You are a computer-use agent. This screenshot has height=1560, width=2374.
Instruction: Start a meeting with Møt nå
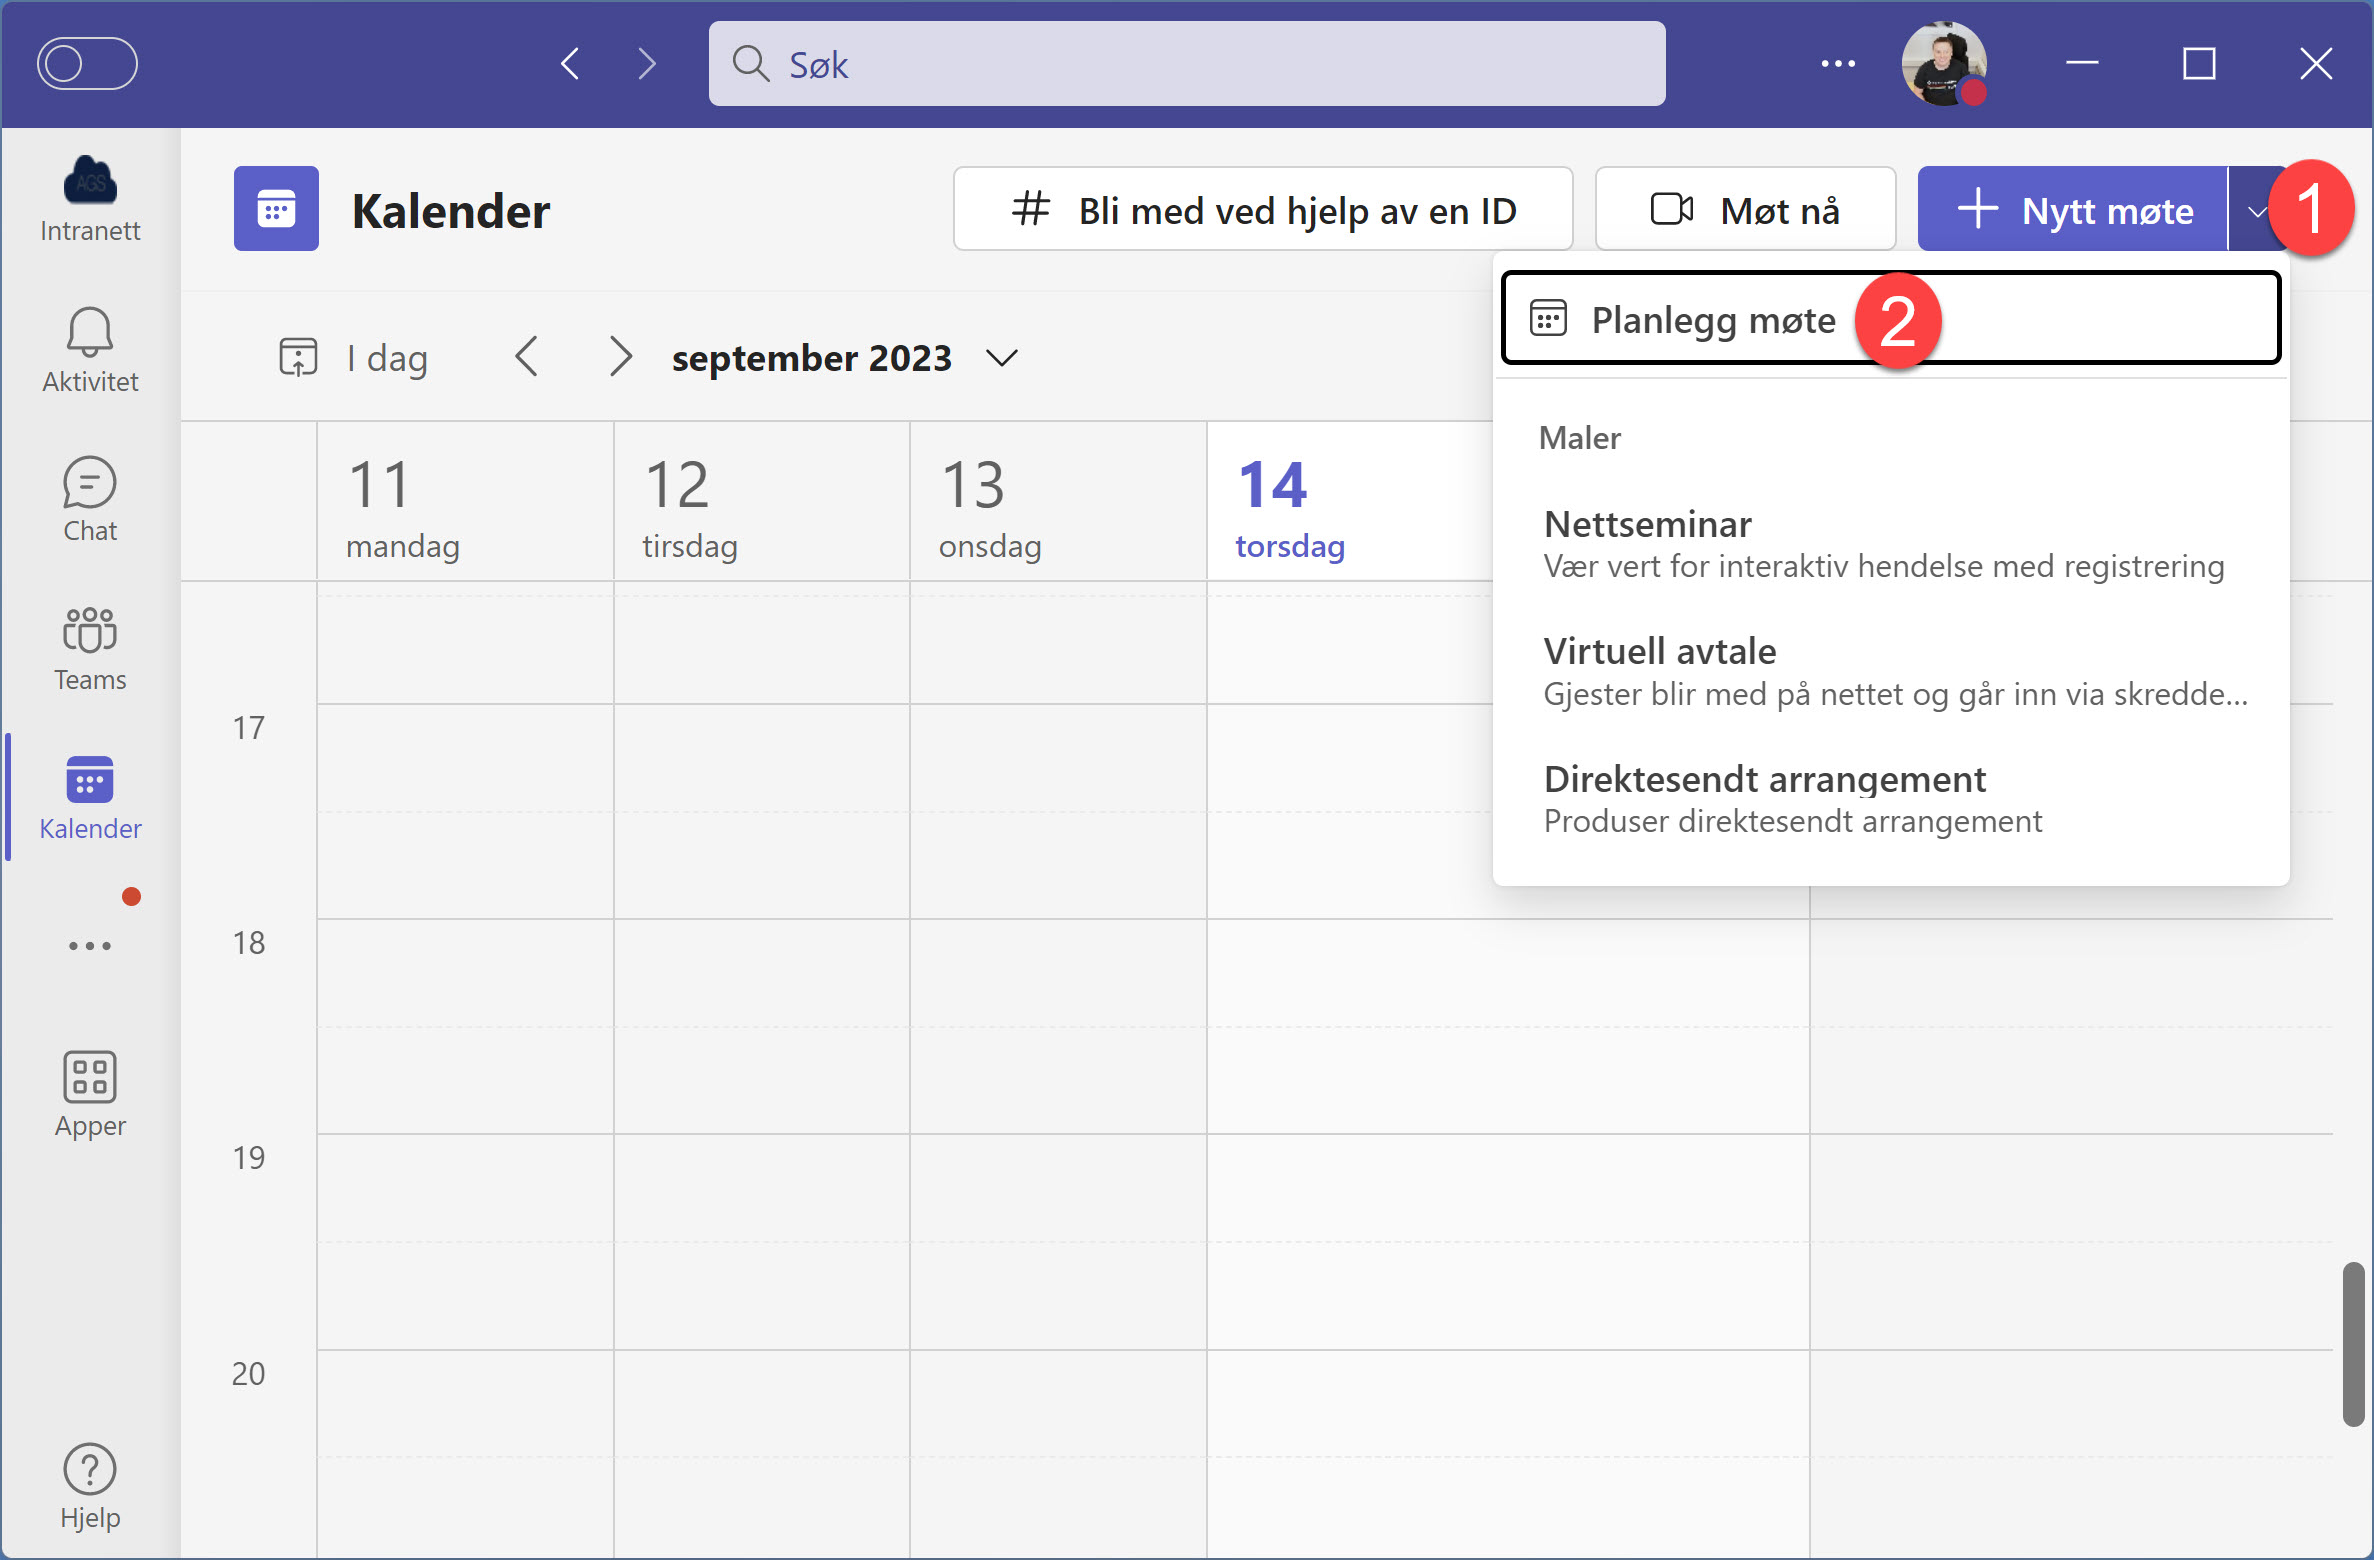coord(1745,209)
